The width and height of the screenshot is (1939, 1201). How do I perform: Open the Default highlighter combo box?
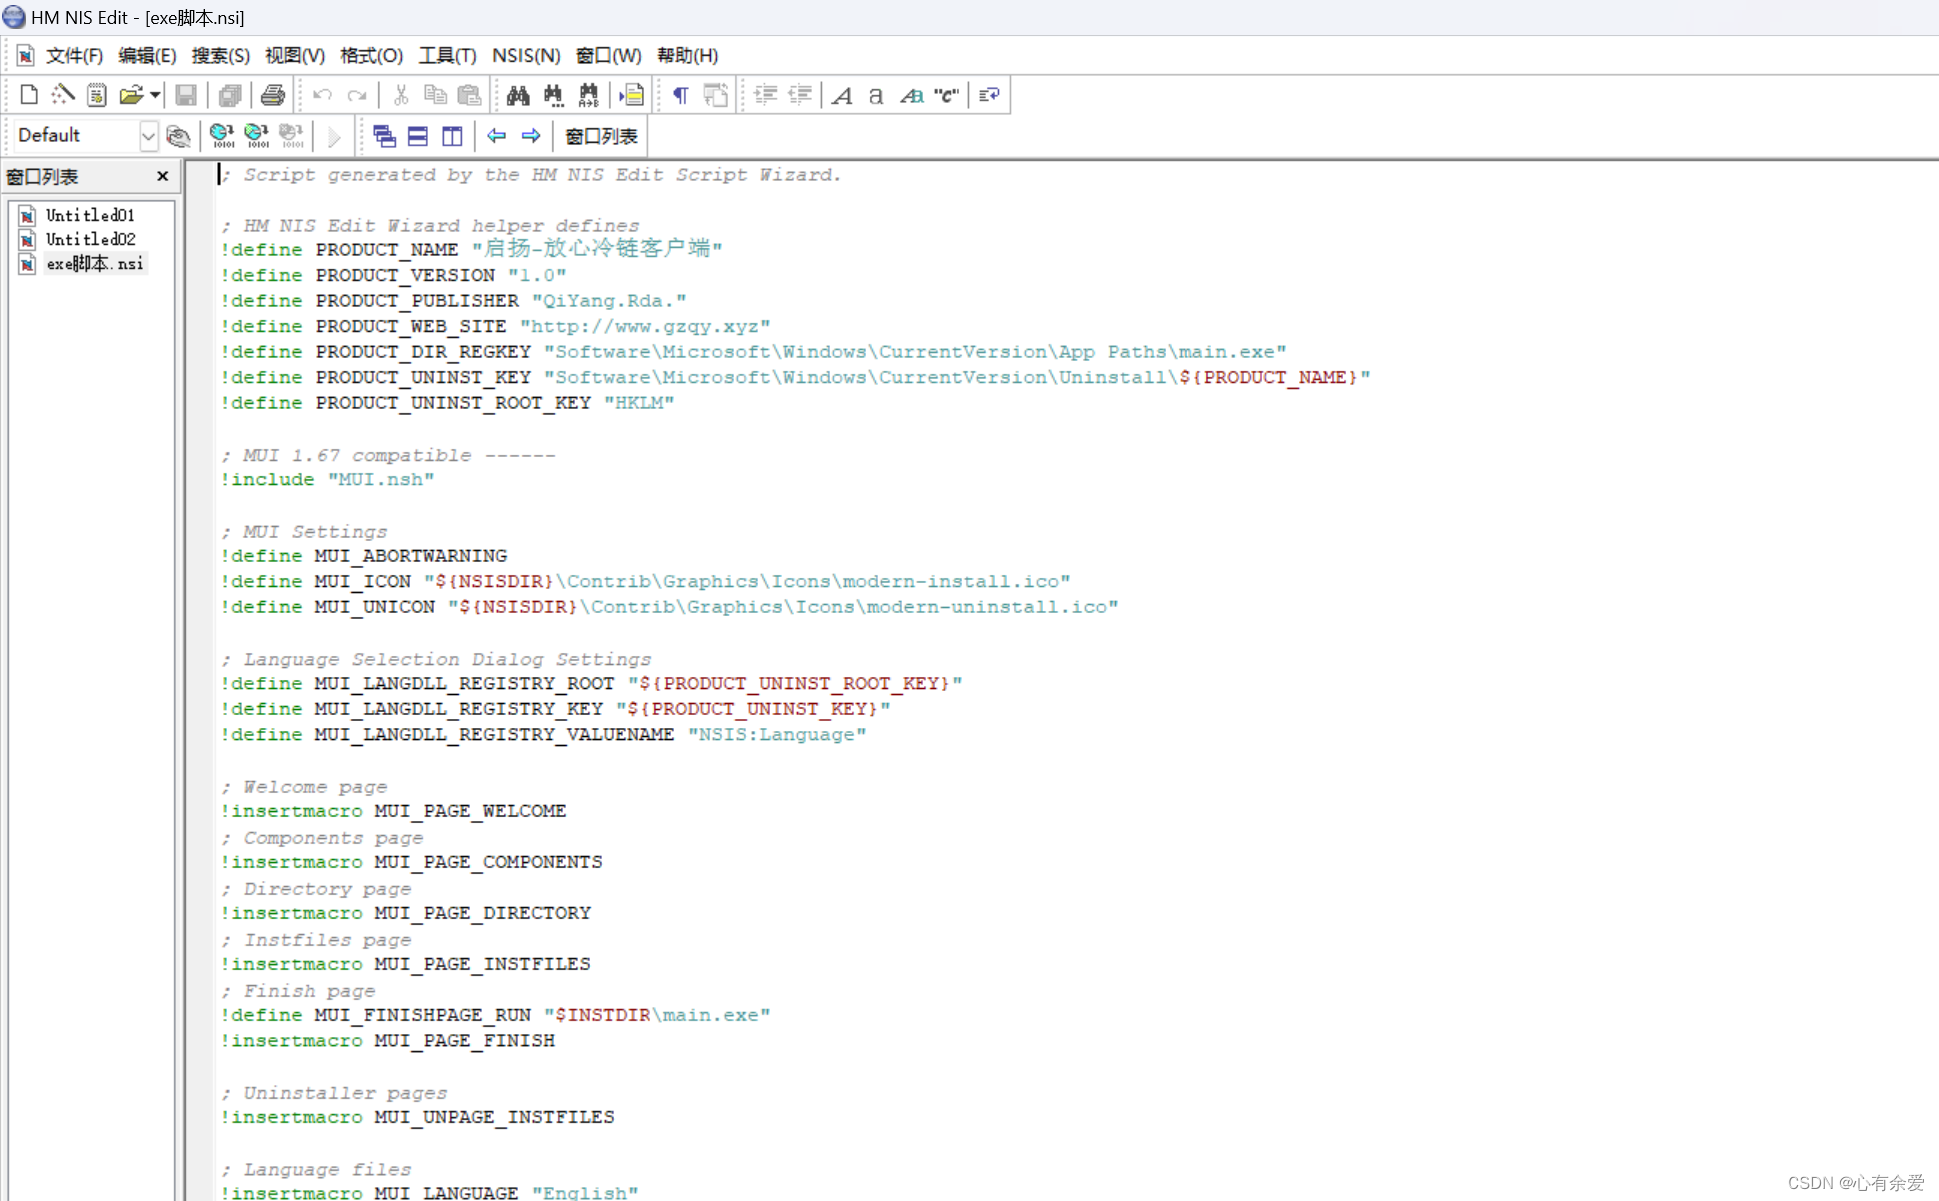click(147, 136)
